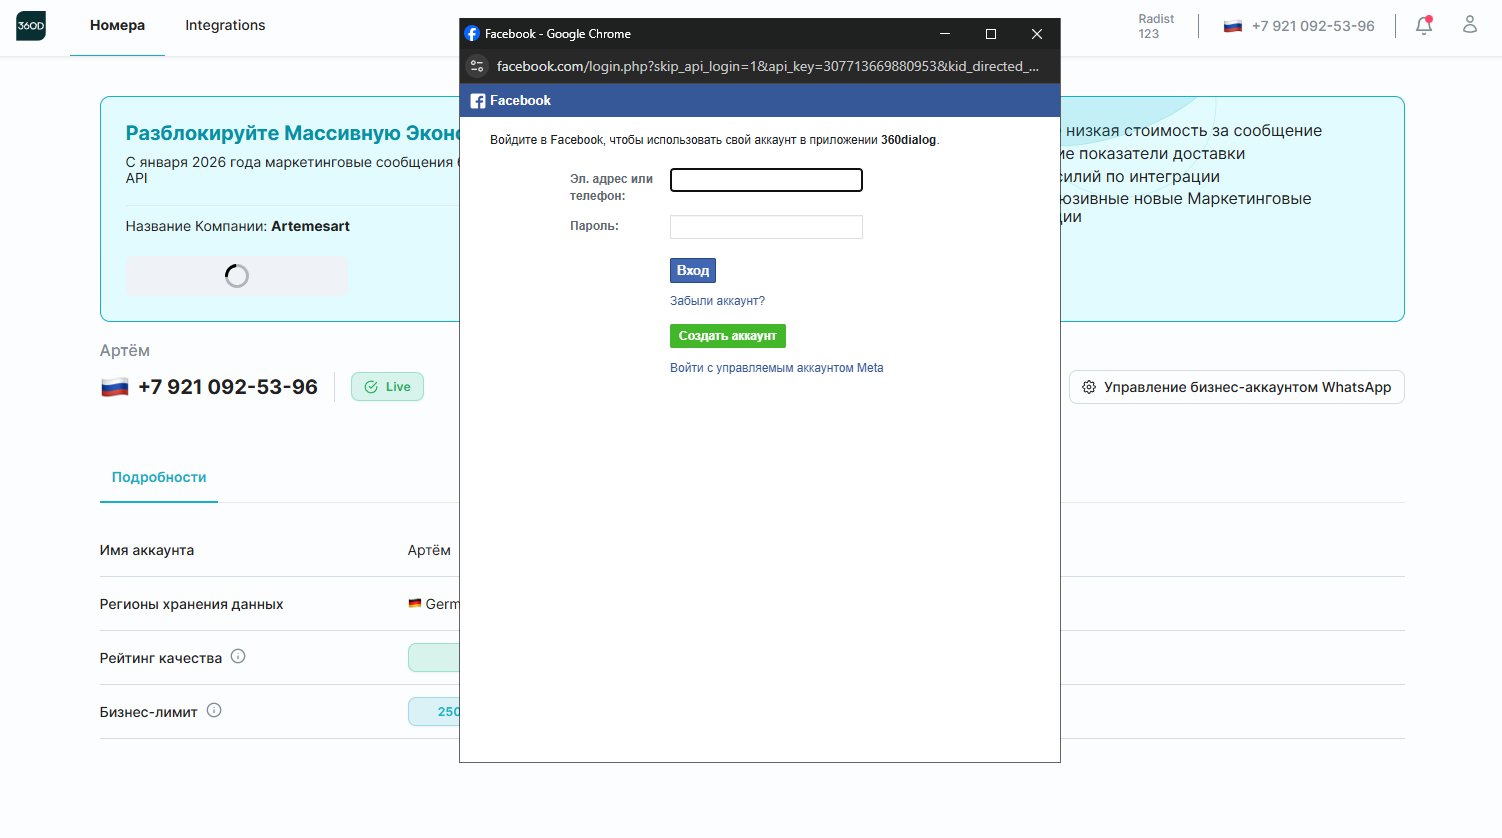Select the Подробности tab
This screenshot has height=838, width=1502.
(x=159, y=478)
